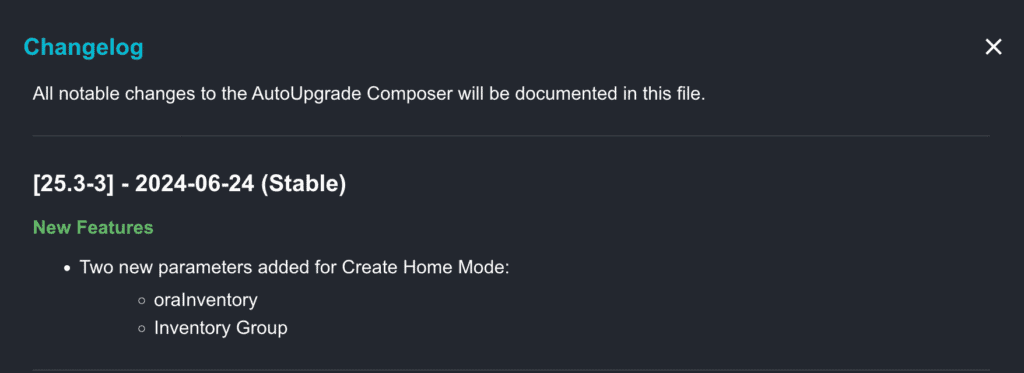Select the words AutoUpgrade Composer
Viewport: 1024px width, 373px height.
coord(353,93)
